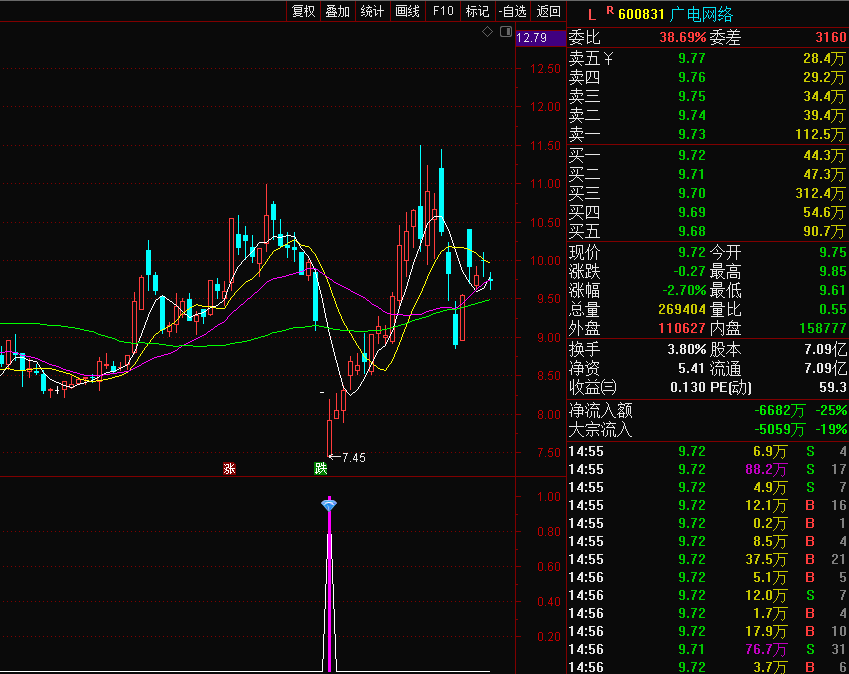Viewport: 849px width, 674px height.
Task: Select the trade row with 17.9万
Action: (707, 631)
